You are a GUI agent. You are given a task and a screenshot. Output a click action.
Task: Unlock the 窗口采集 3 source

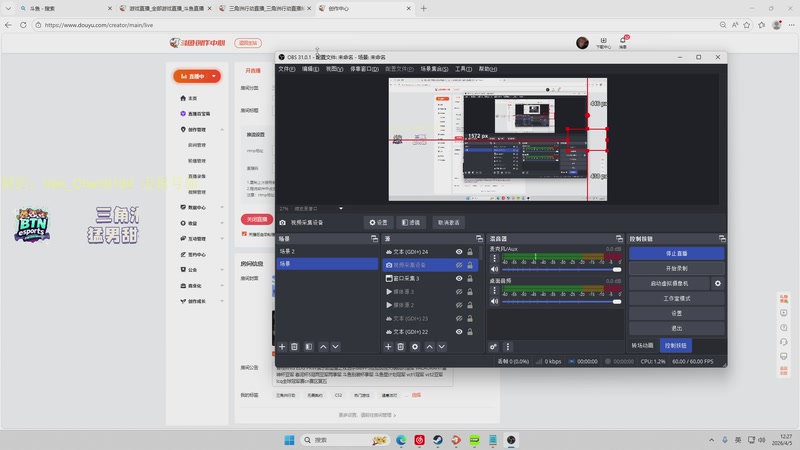(x=470, y=278)
